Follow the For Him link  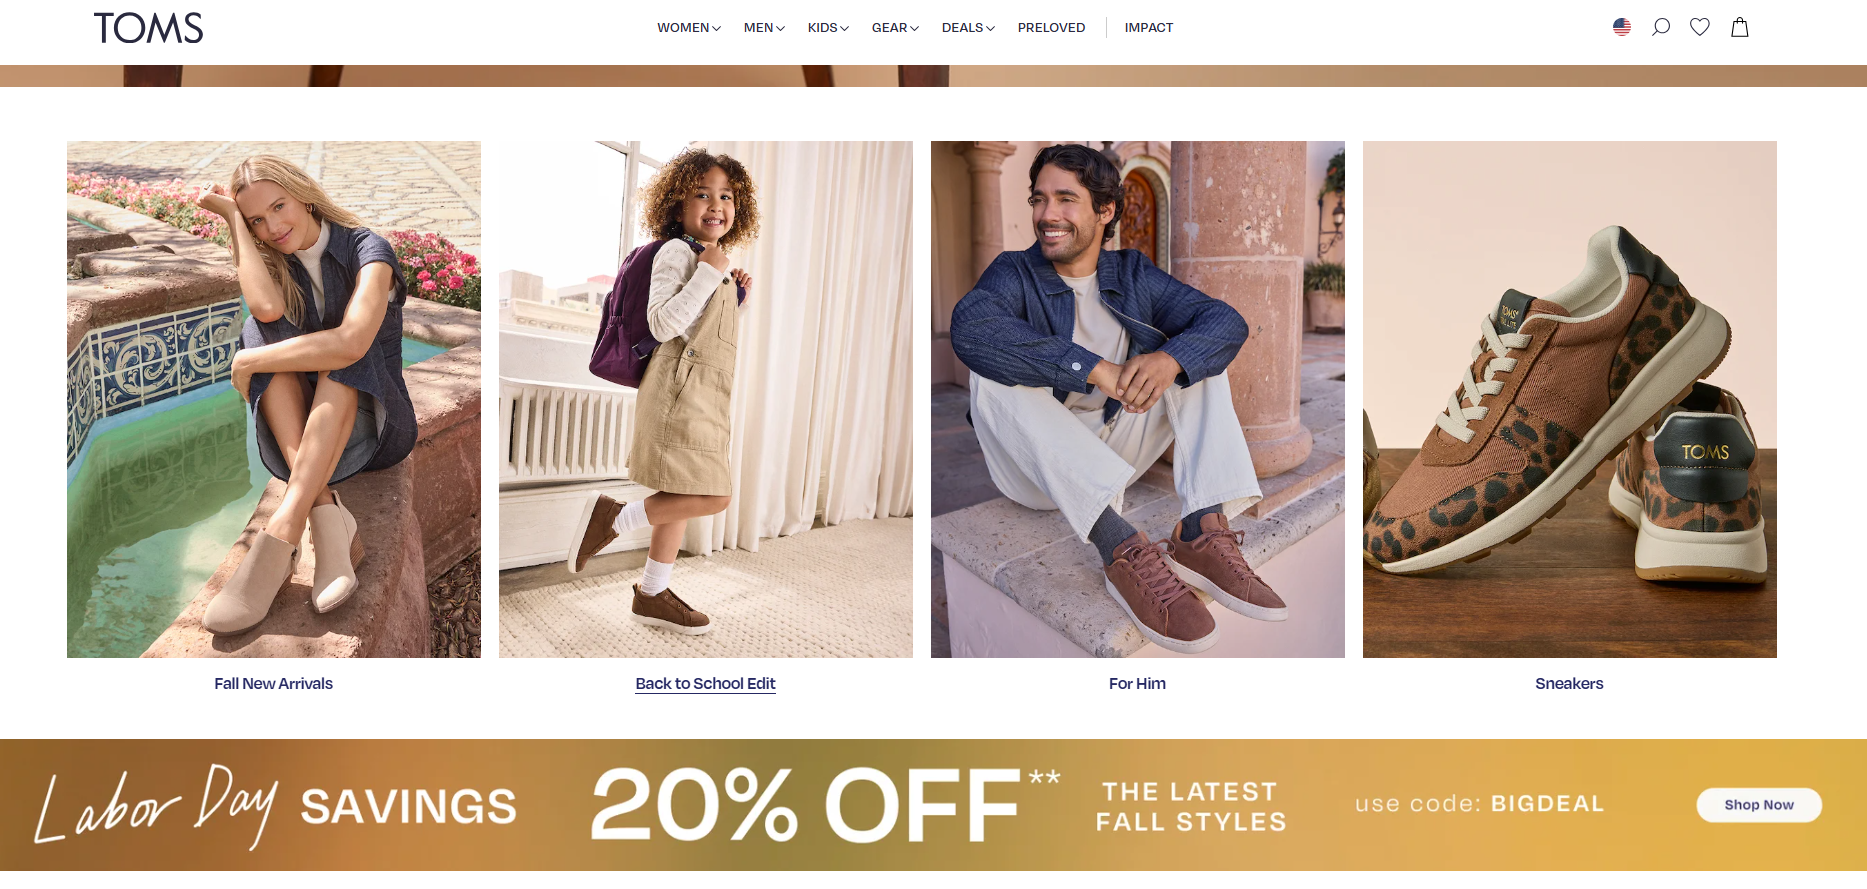1137,684
